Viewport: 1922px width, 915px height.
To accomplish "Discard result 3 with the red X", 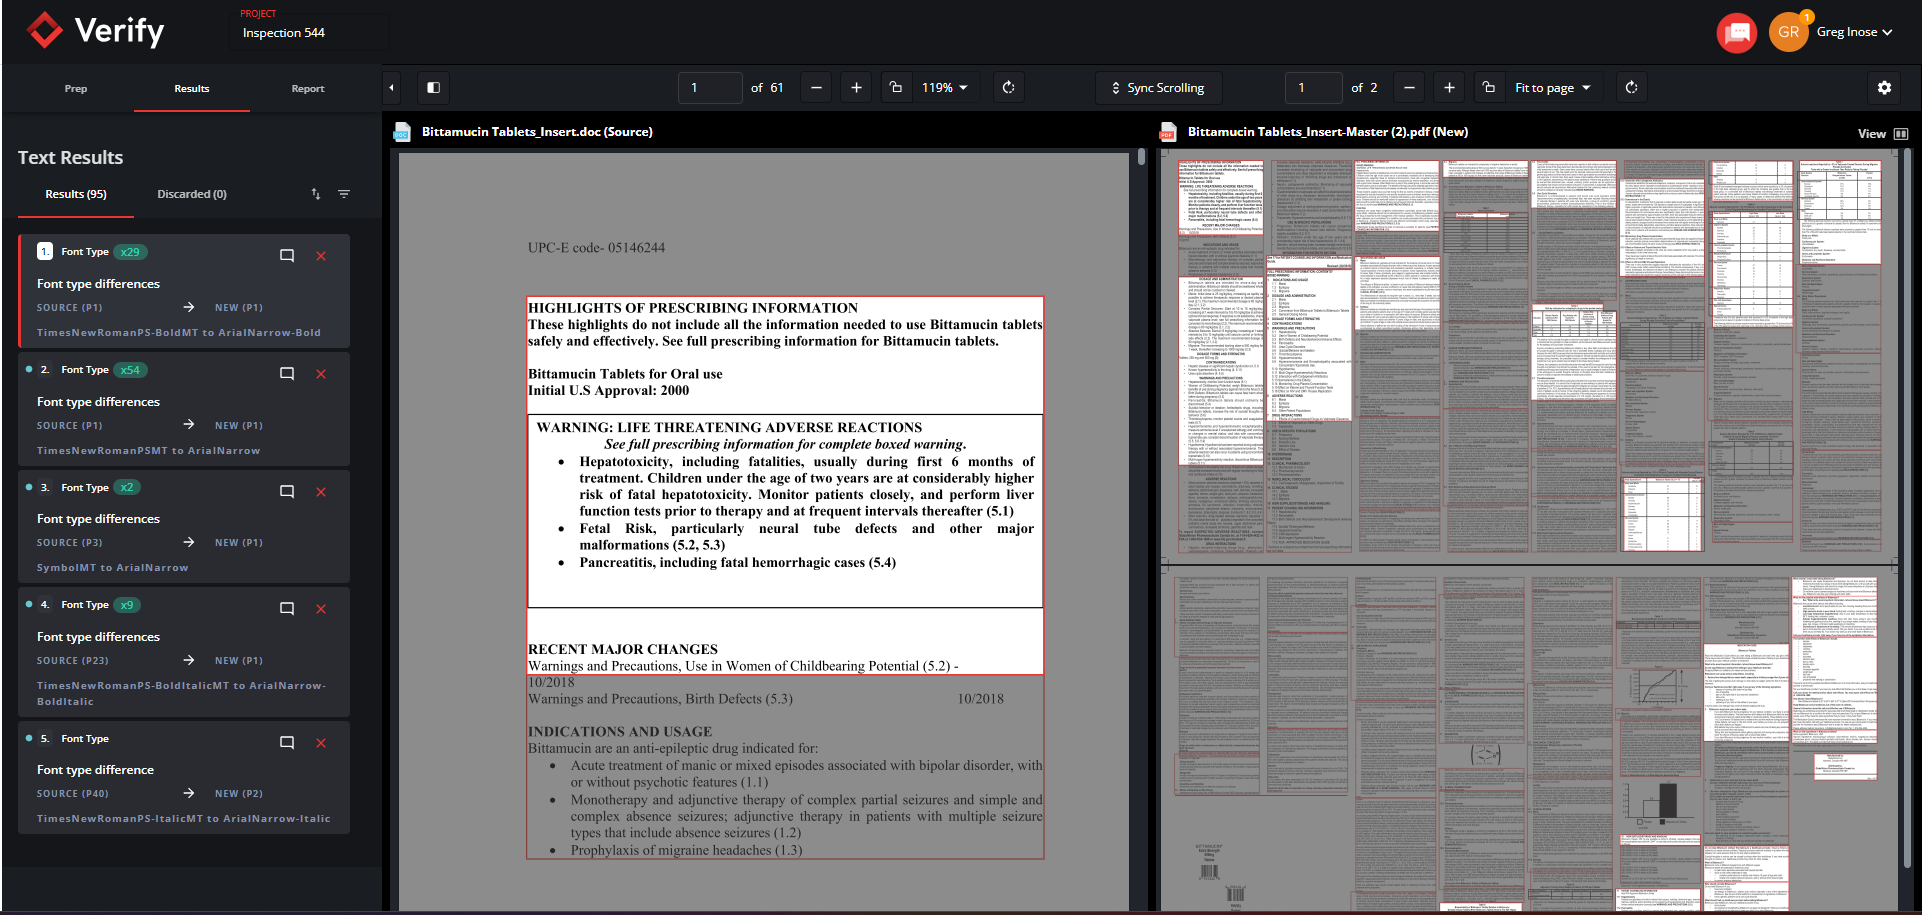I will tap(321, 492).
